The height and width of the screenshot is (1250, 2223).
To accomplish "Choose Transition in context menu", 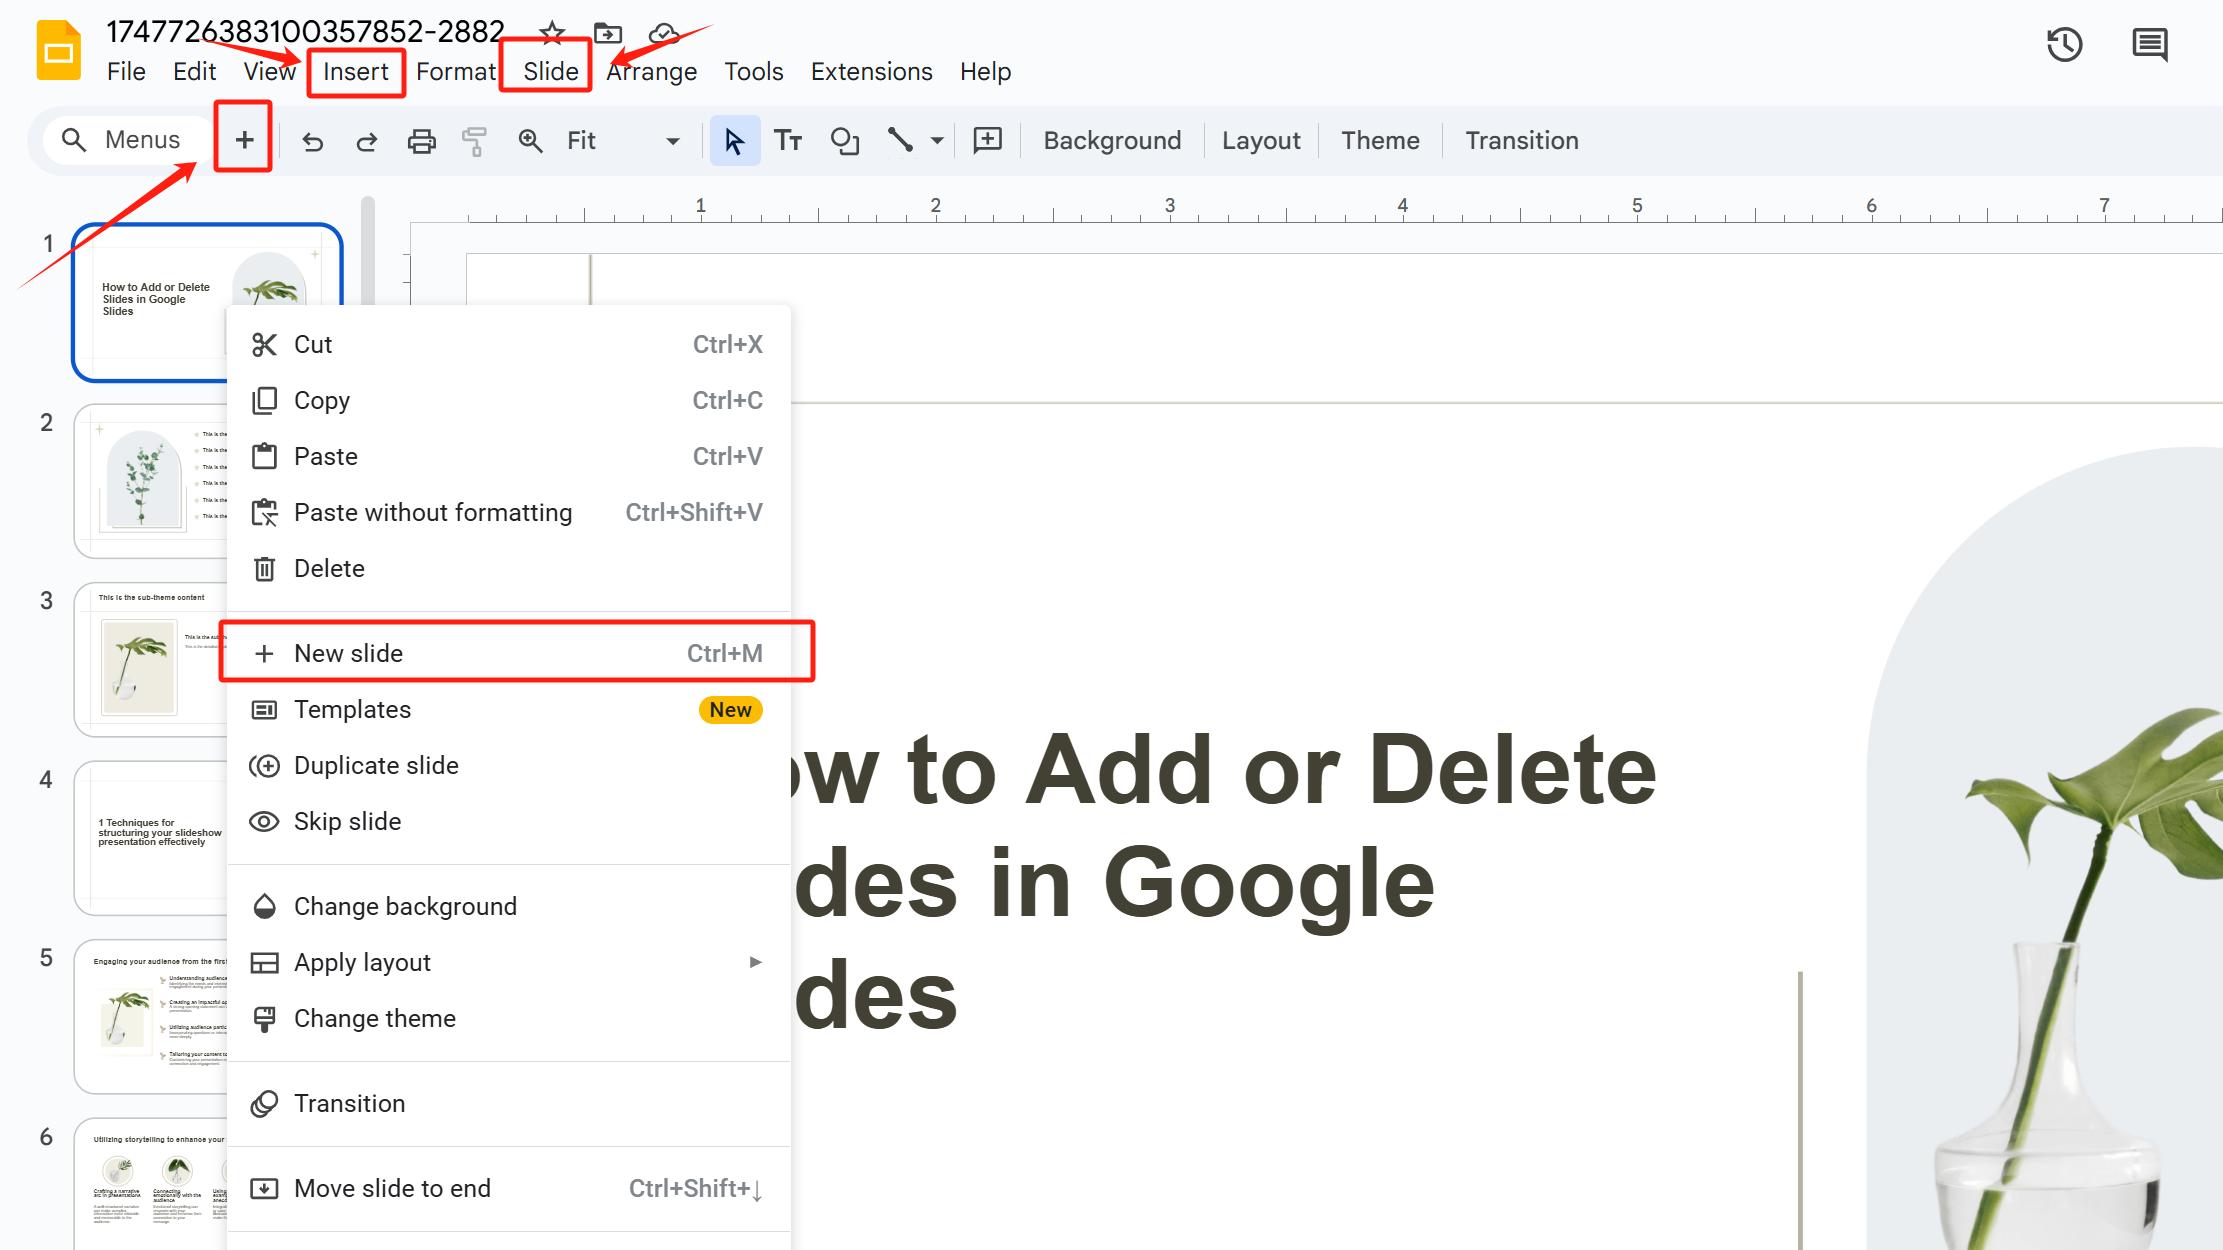I will click(509, 1103).
